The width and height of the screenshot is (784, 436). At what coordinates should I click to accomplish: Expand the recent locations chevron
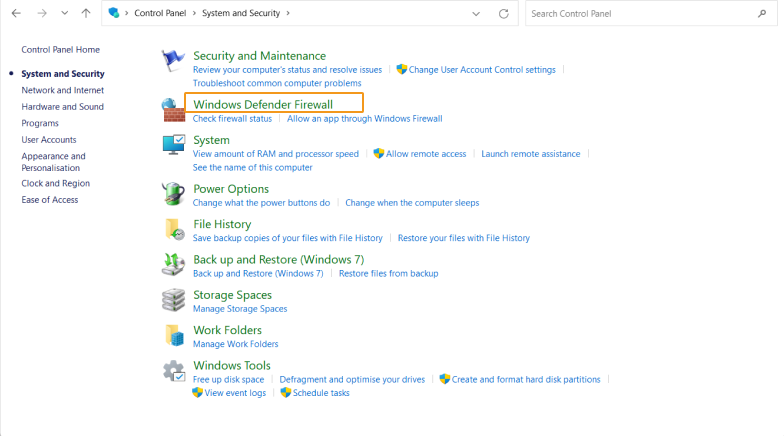click(x=65, y=14)
